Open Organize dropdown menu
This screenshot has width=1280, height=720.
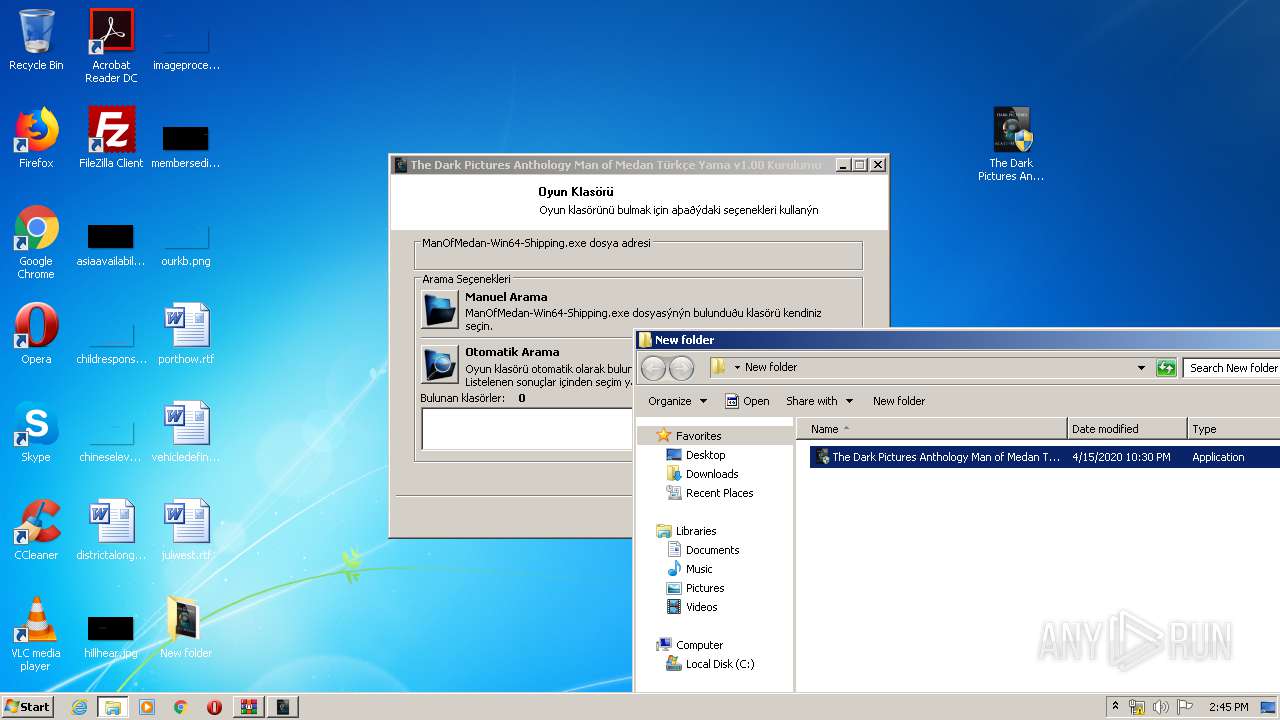677,401
